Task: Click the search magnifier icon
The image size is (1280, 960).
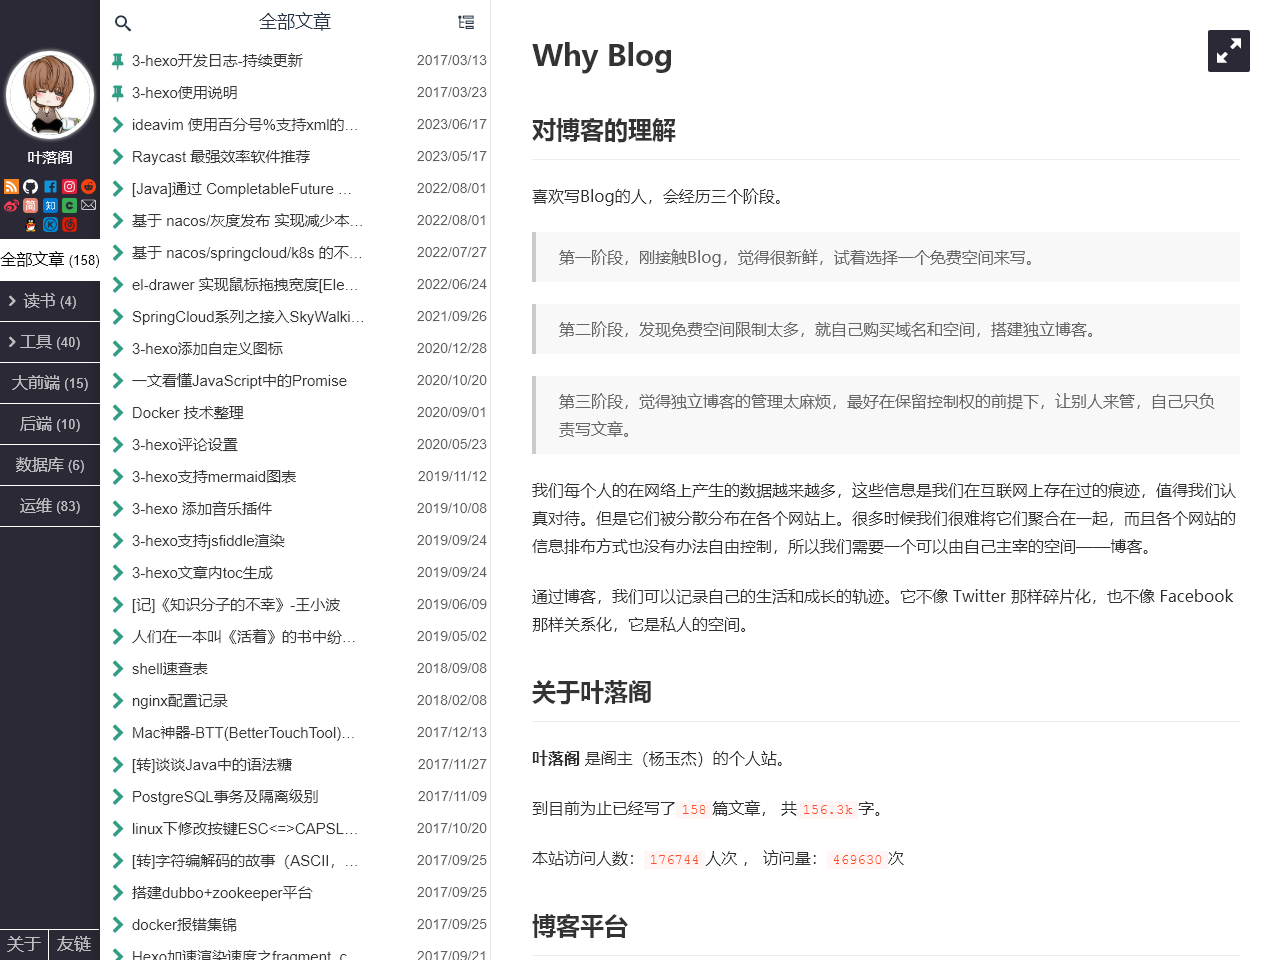Action: click(123, 23)
